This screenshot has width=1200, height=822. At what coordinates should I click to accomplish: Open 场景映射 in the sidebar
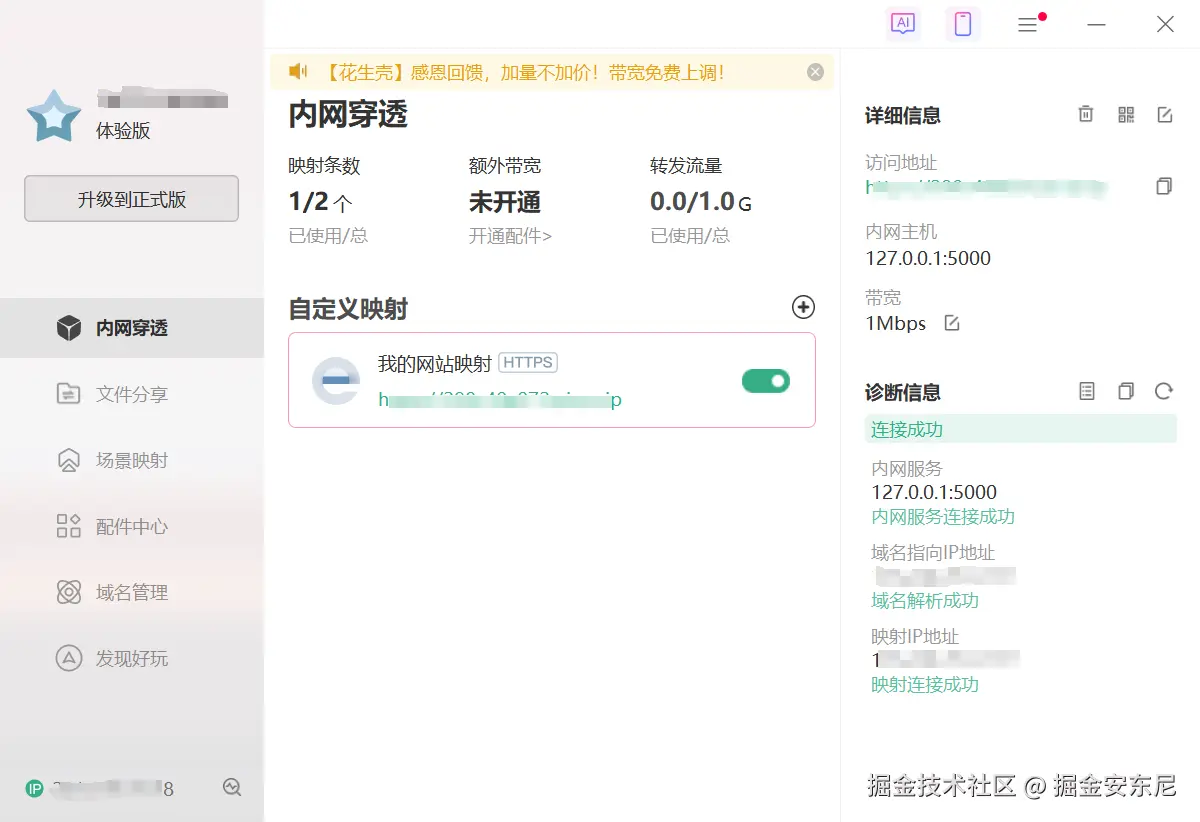(x=132, y=460)
